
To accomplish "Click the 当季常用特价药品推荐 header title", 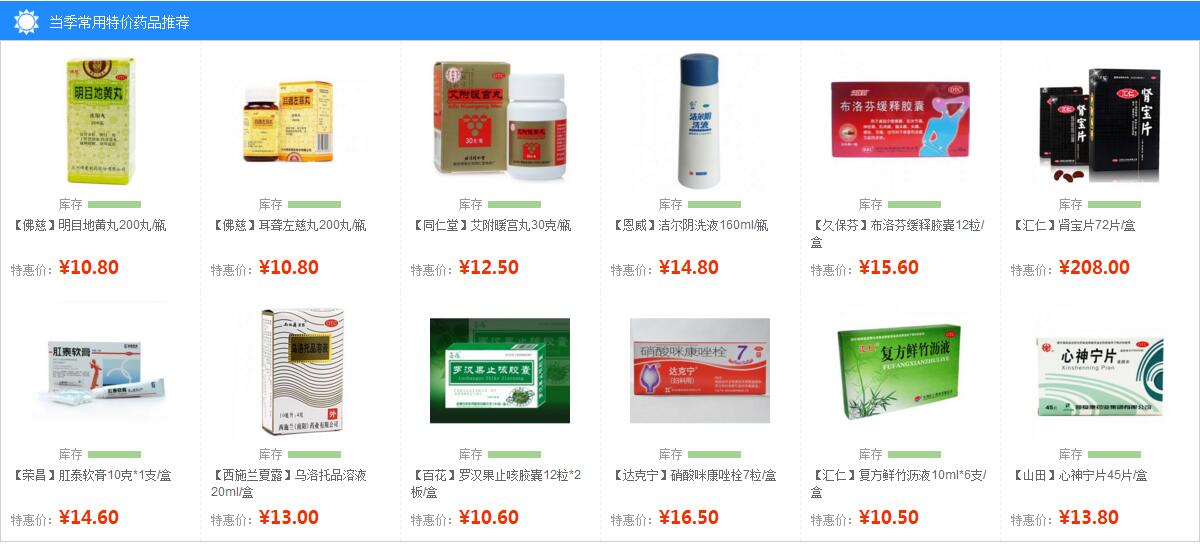I will point(119,22).
